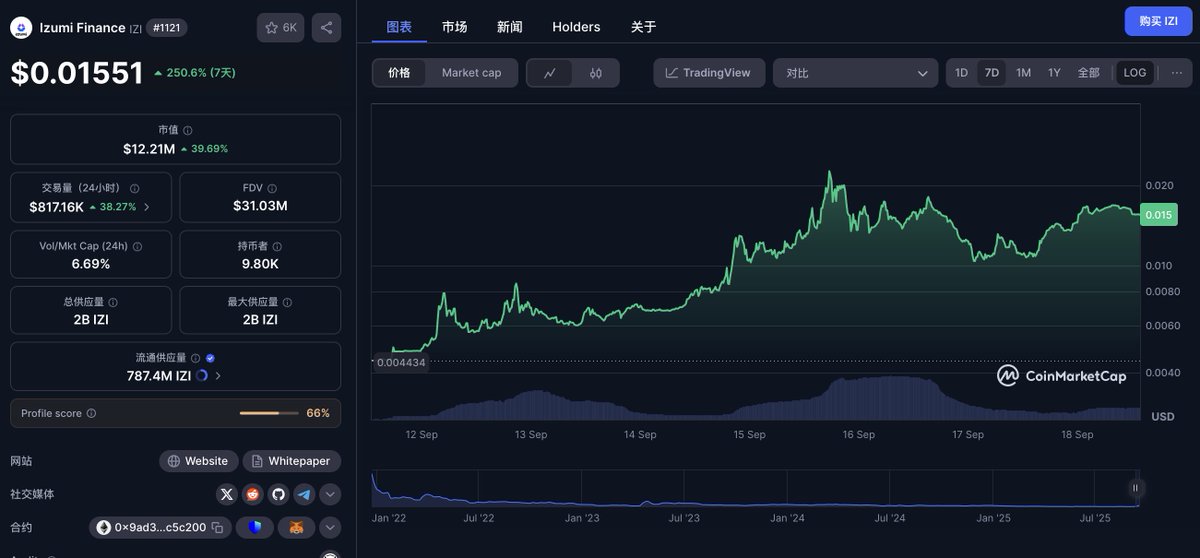Switch chart to candlestick view icon
Screen dimensions: 1200x558
coord(596,73)
